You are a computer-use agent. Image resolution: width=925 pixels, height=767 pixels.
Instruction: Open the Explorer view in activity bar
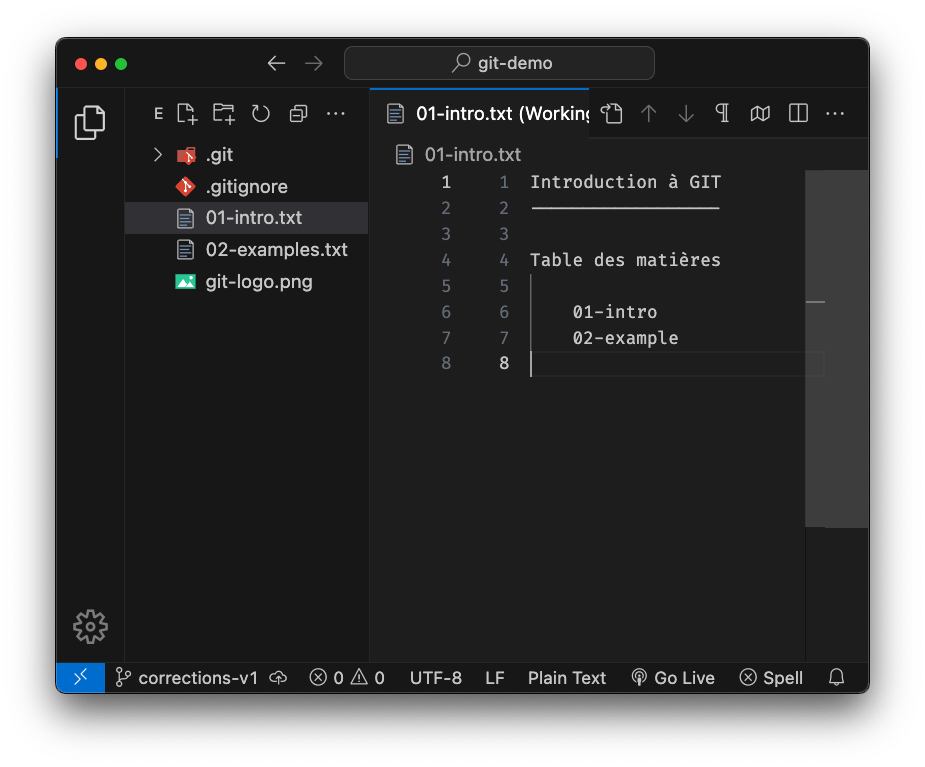click(x=90, y=123)
